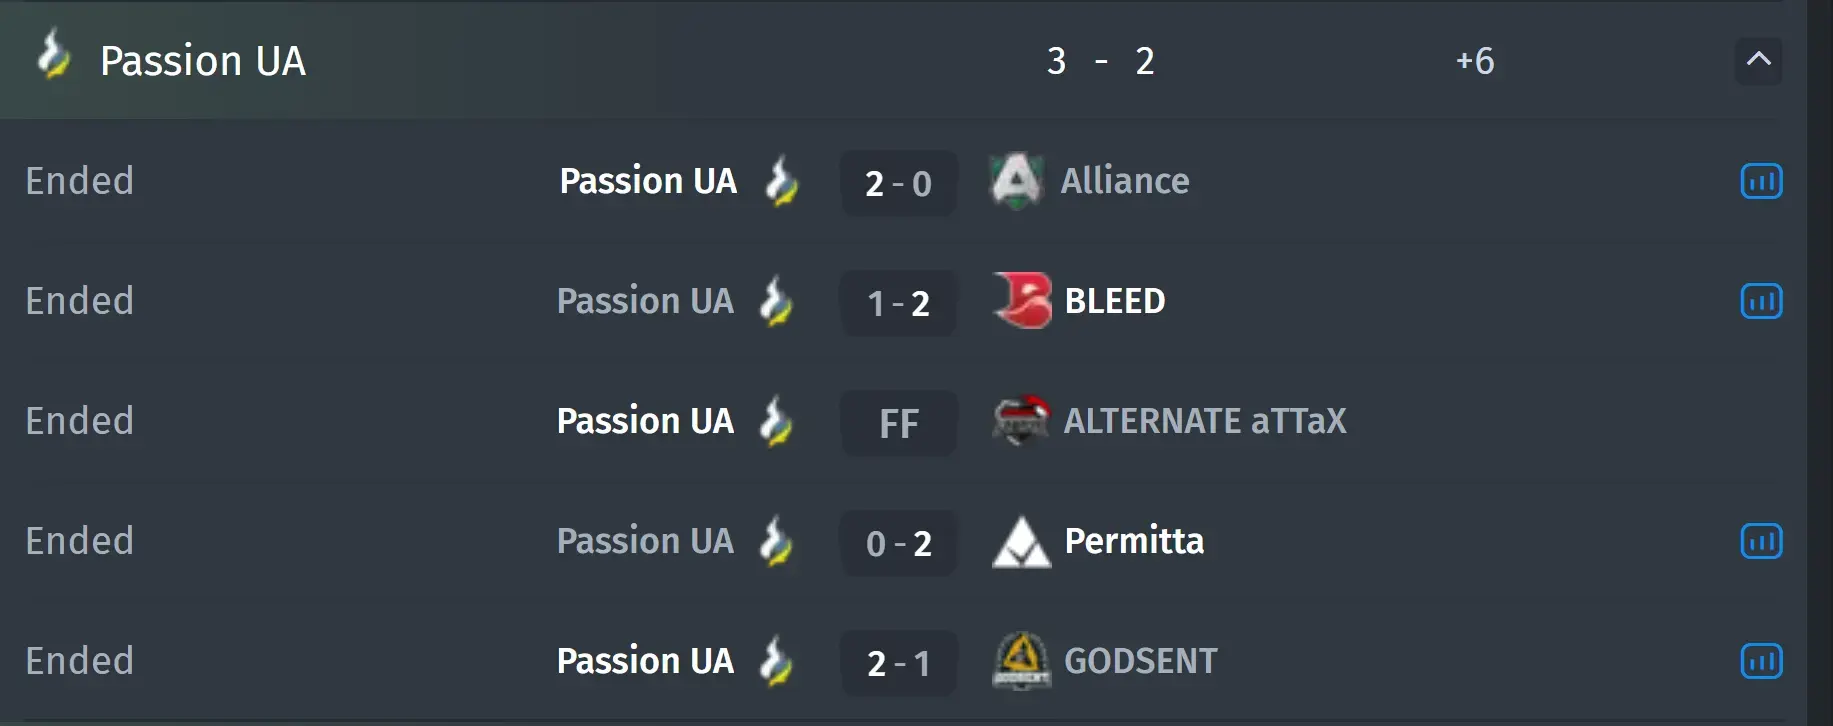Open the Alliance team link
This screenshot has height=726, width=1833.
(1125, 181)
